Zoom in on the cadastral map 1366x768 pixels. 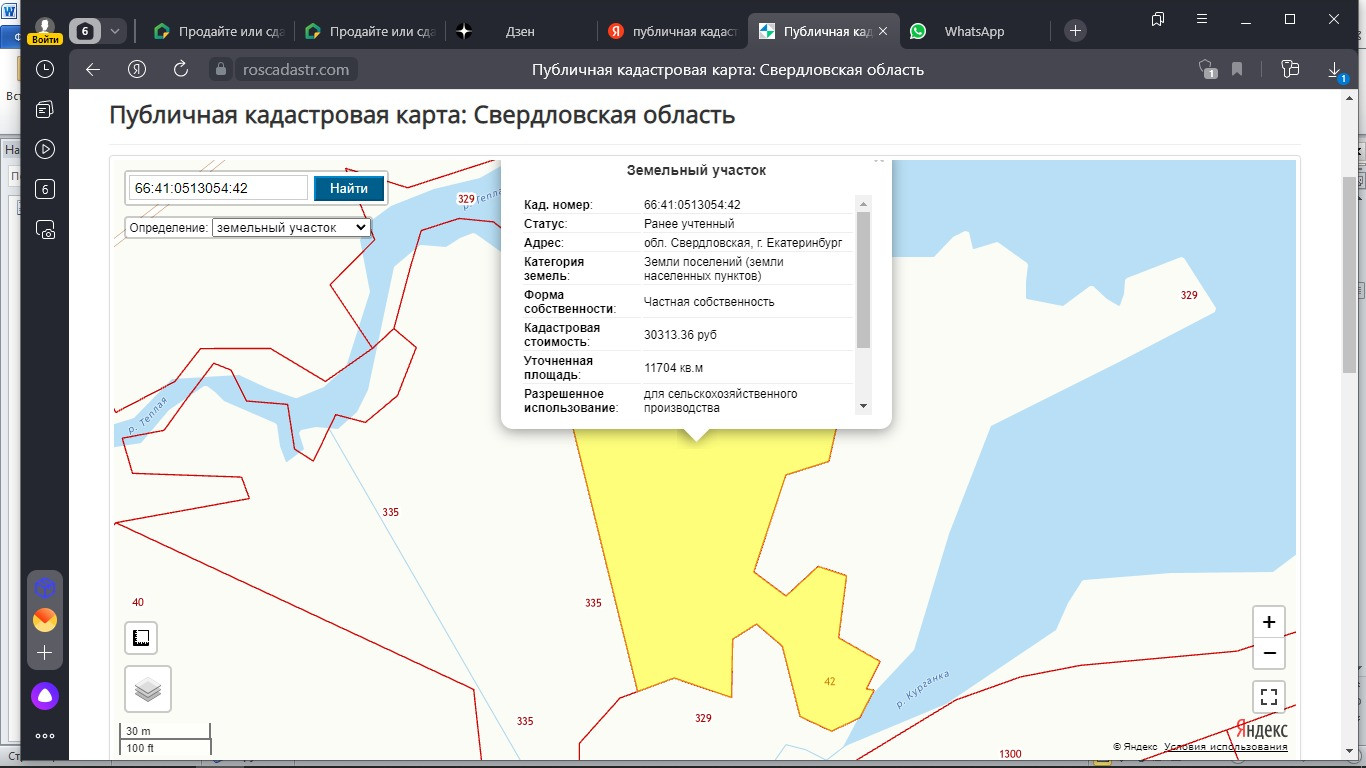[x=1268, y=622]
